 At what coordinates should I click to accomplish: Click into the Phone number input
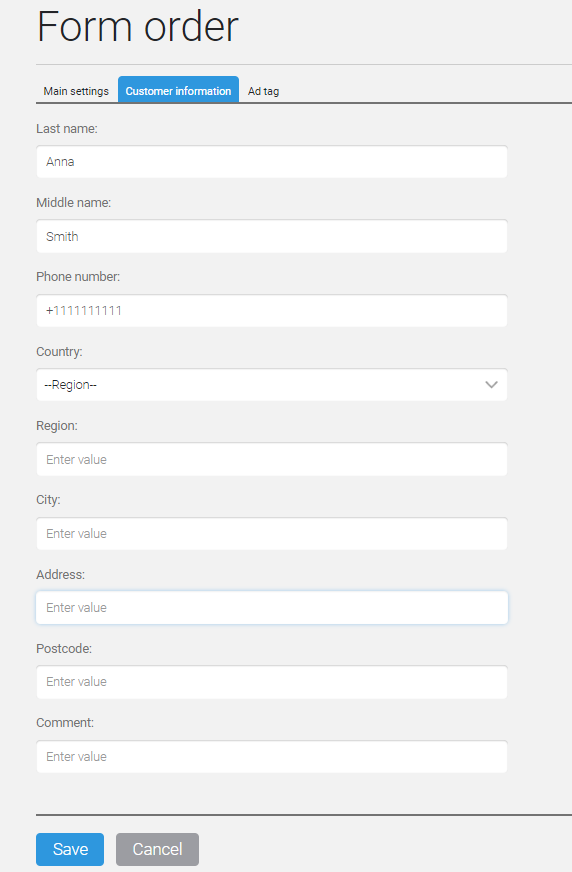point(272,310)
